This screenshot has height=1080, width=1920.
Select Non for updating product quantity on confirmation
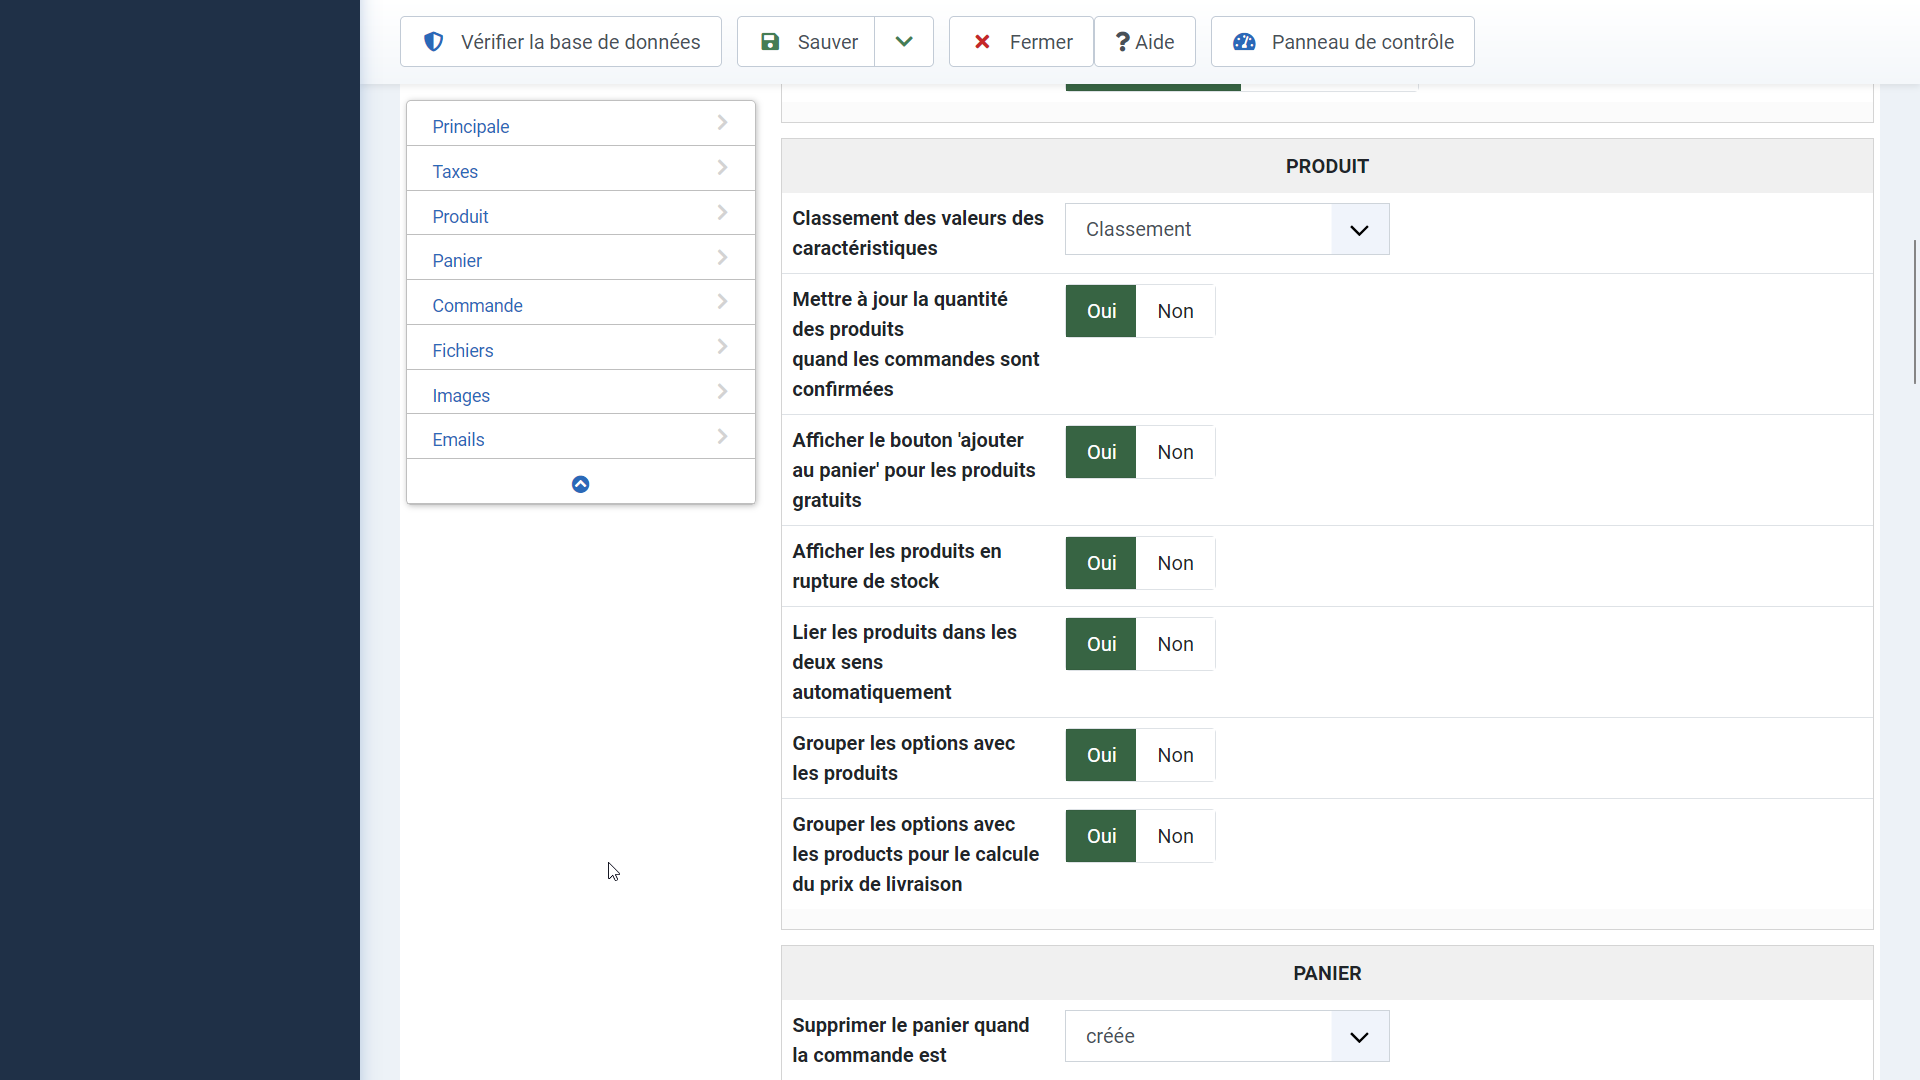[x=1175, y=311]
